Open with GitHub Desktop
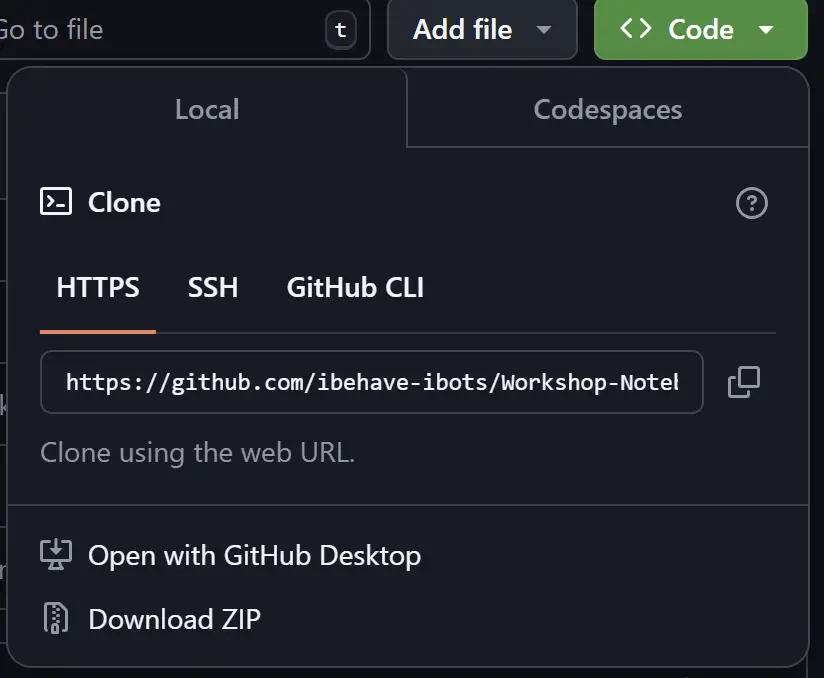Viewport: 824px width, 678px height. click(x=254, y=555)
